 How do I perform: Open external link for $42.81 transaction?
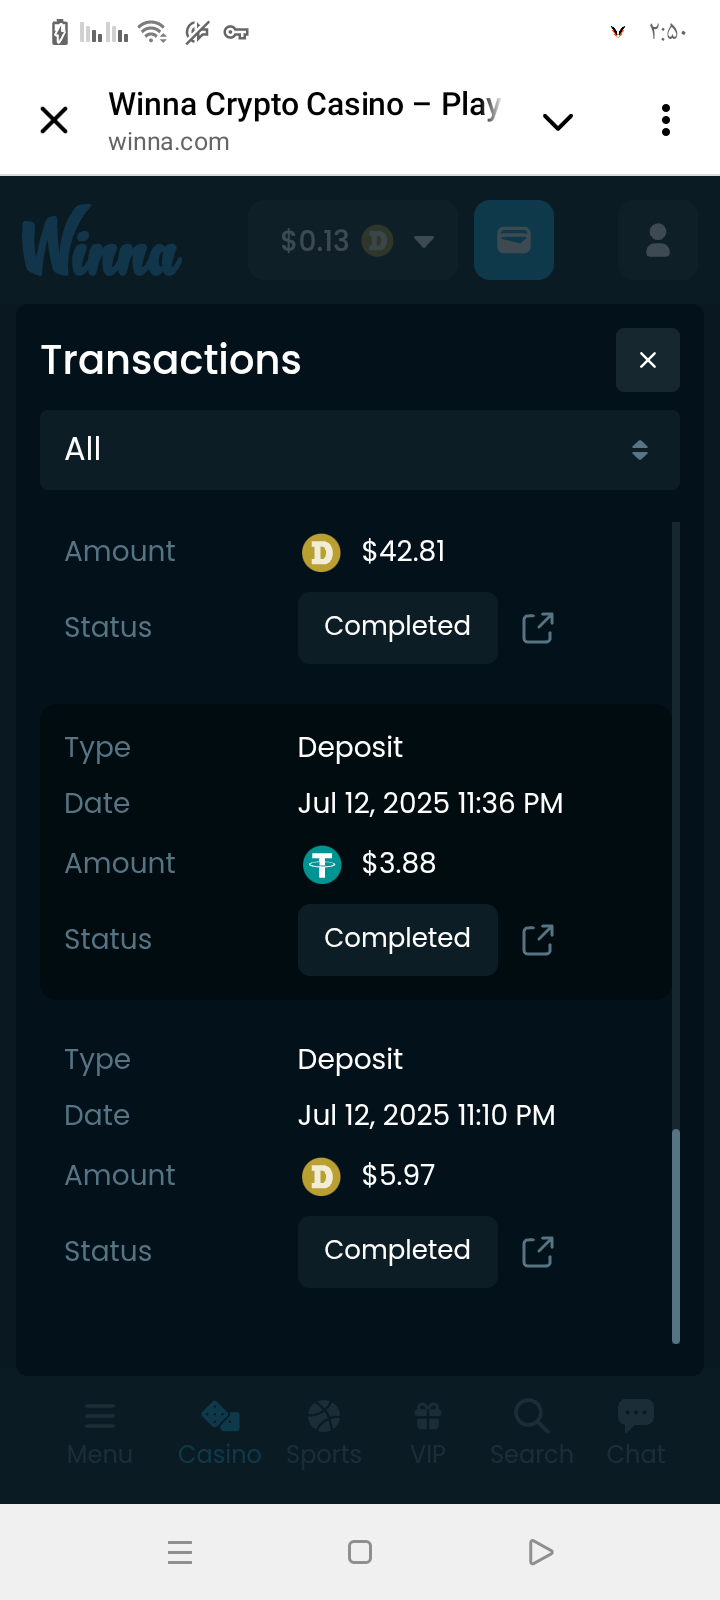click(538, 628)
